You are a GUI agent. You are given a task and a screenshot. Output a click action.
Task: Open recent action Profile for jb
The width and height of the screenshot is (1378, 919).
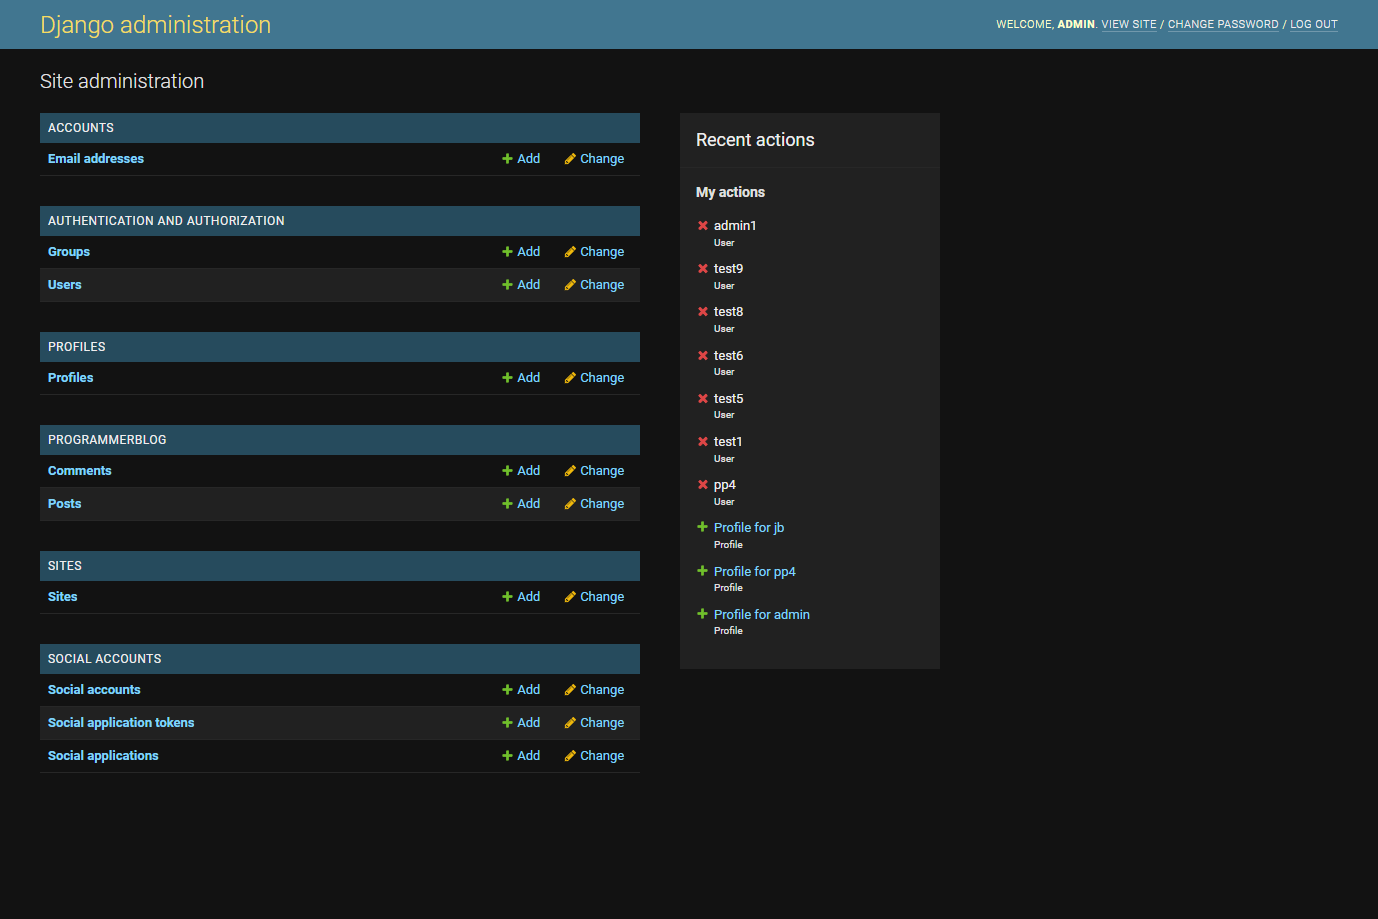[x=749, y=528]
